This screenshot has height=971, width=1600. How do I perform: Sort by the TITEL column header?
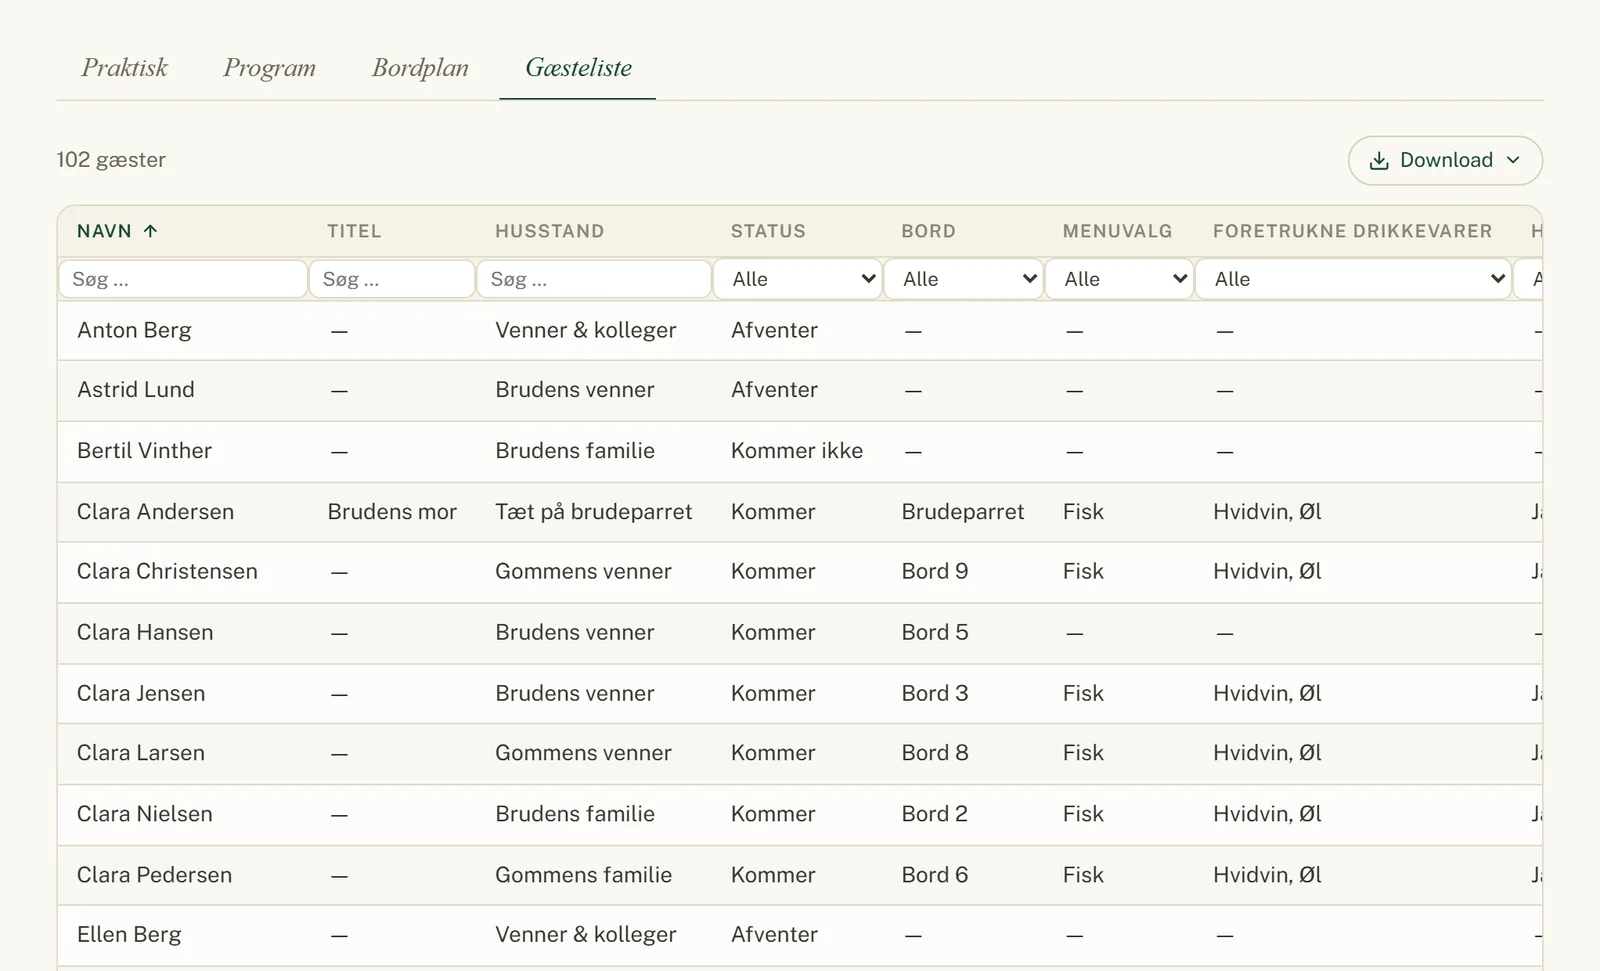coord(354,231)
